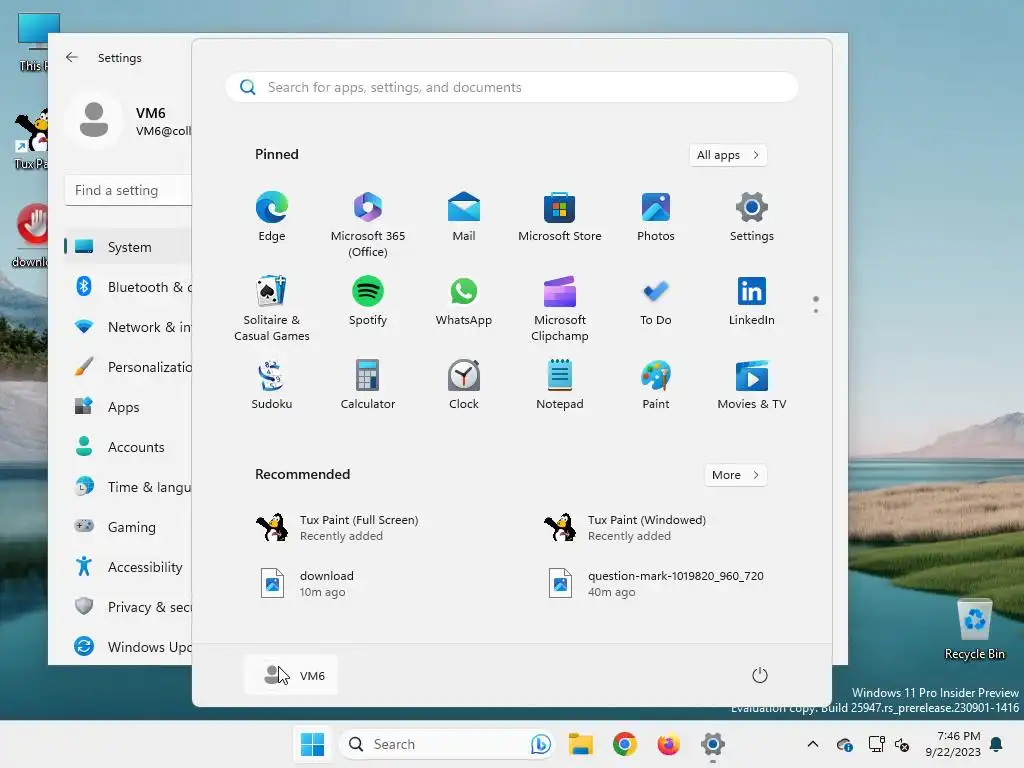The height and width of the screenshot is (768, 1024).
Task: Launch Sudoku game
Action: click(272, 385)
